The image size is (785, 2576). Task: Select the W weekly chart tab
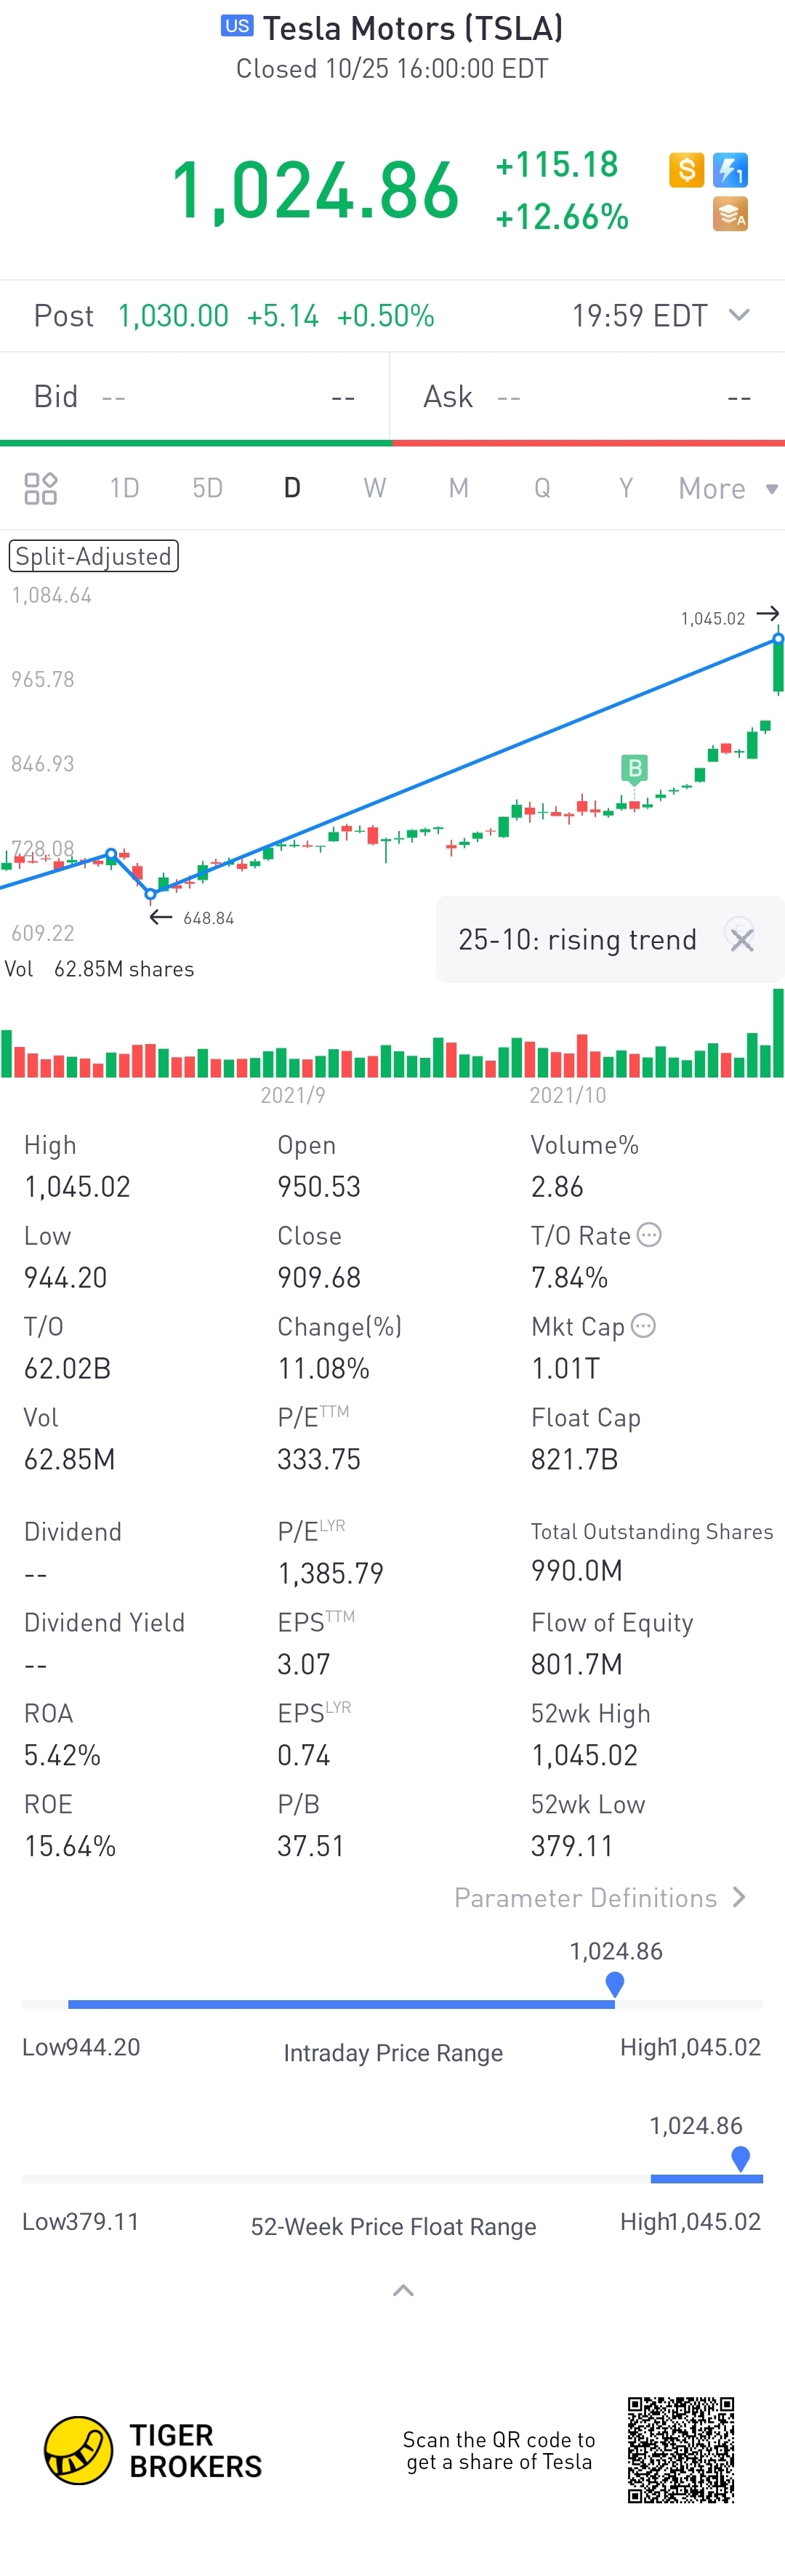375,488
